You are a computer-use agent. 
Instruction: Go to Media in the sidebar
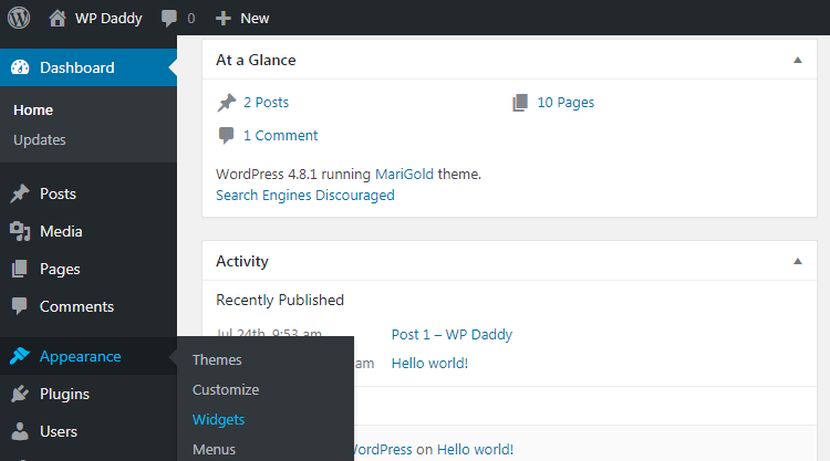pyautogui.click(x=61, y=231)
